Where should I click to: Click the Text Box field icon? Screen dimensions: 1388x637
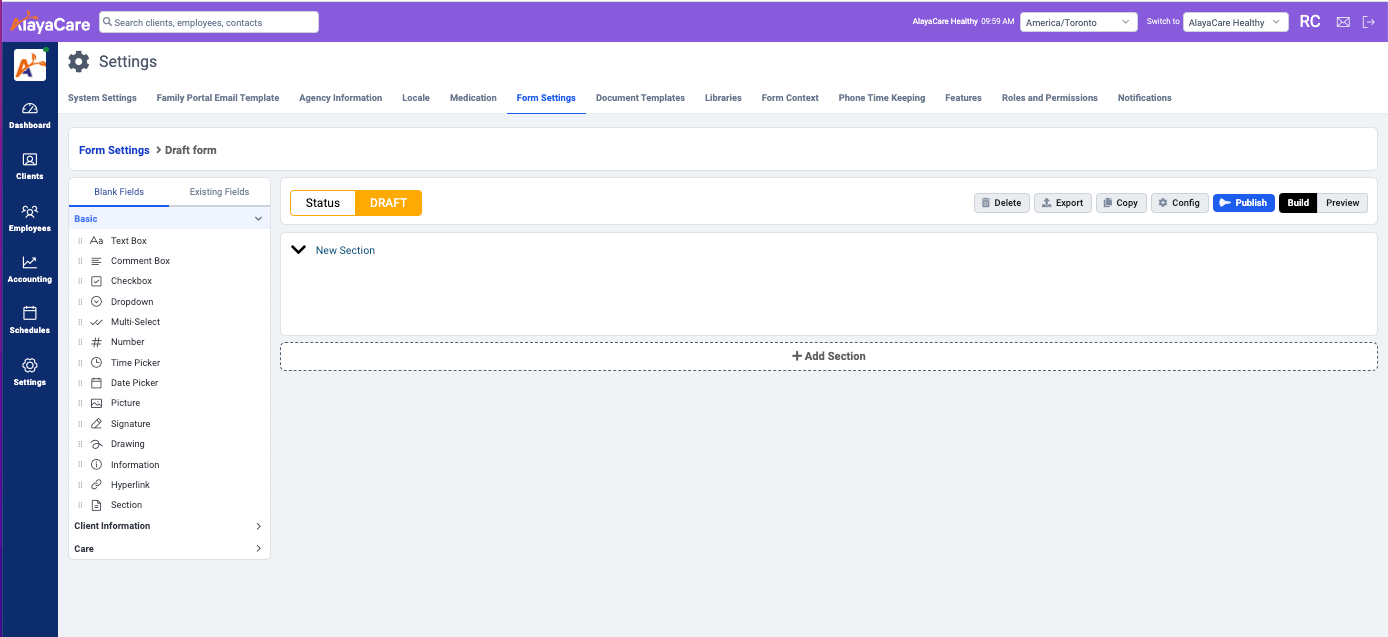point(96,241)
